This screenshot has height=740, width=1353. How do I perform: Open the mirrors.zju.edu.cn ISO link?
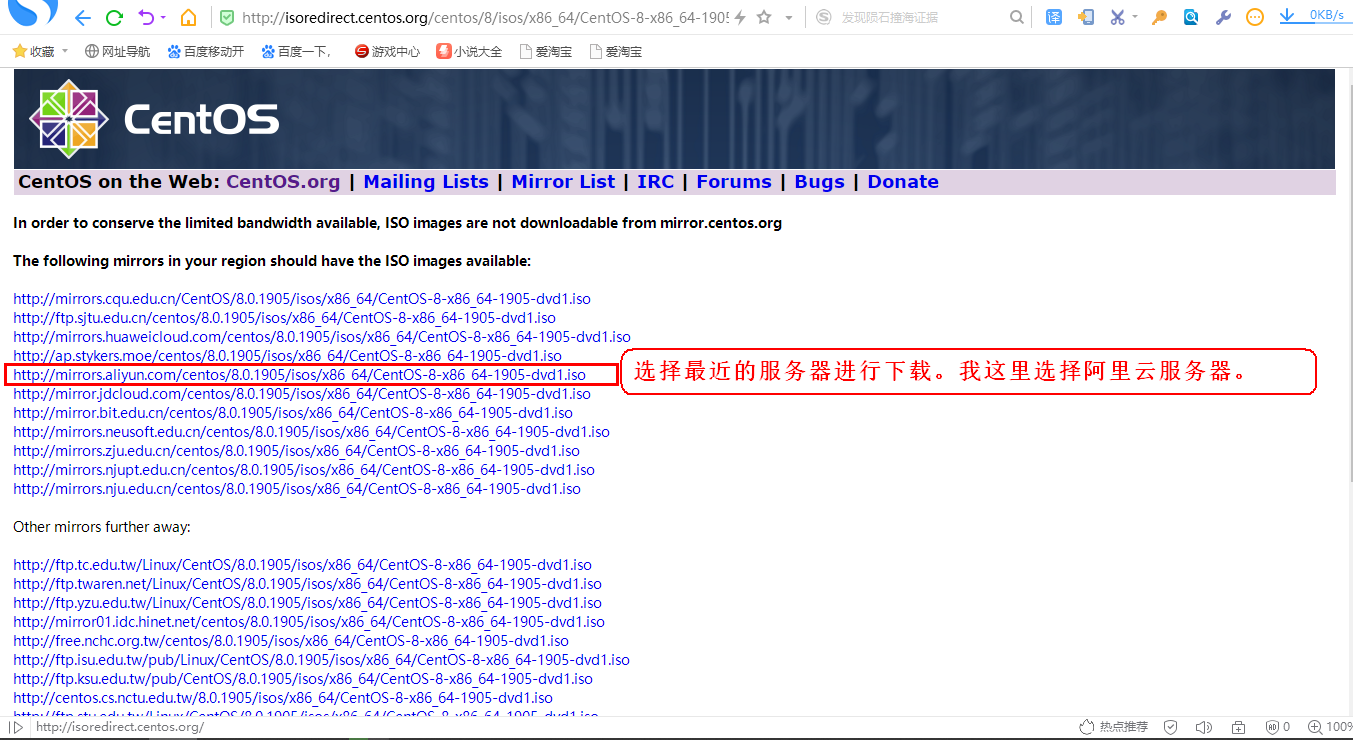click(296, 451)
